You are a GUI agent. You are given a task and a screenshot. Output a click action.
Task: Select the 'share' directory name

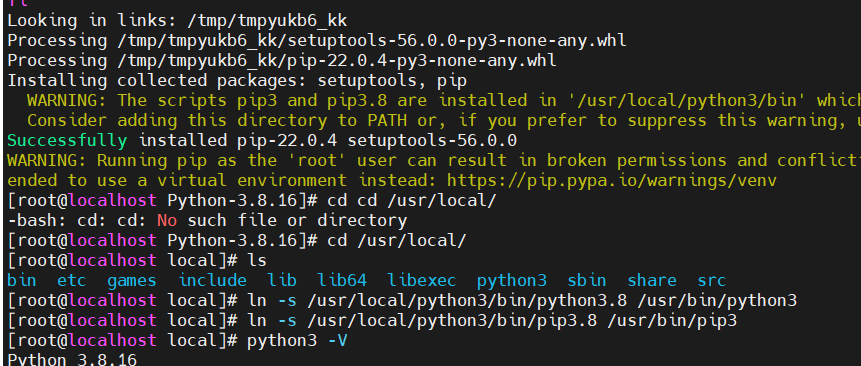coord(652,280)
